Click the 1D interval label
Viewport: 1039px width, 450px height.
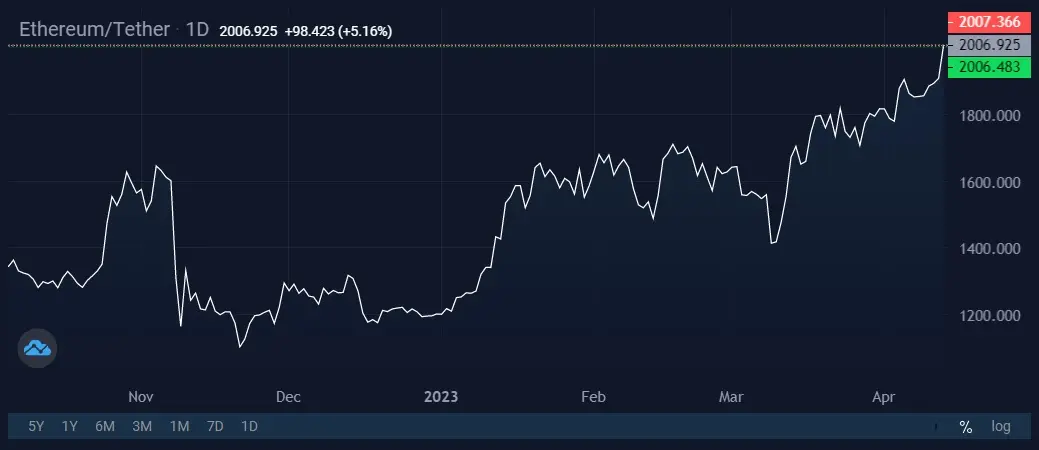pos(197,30)
